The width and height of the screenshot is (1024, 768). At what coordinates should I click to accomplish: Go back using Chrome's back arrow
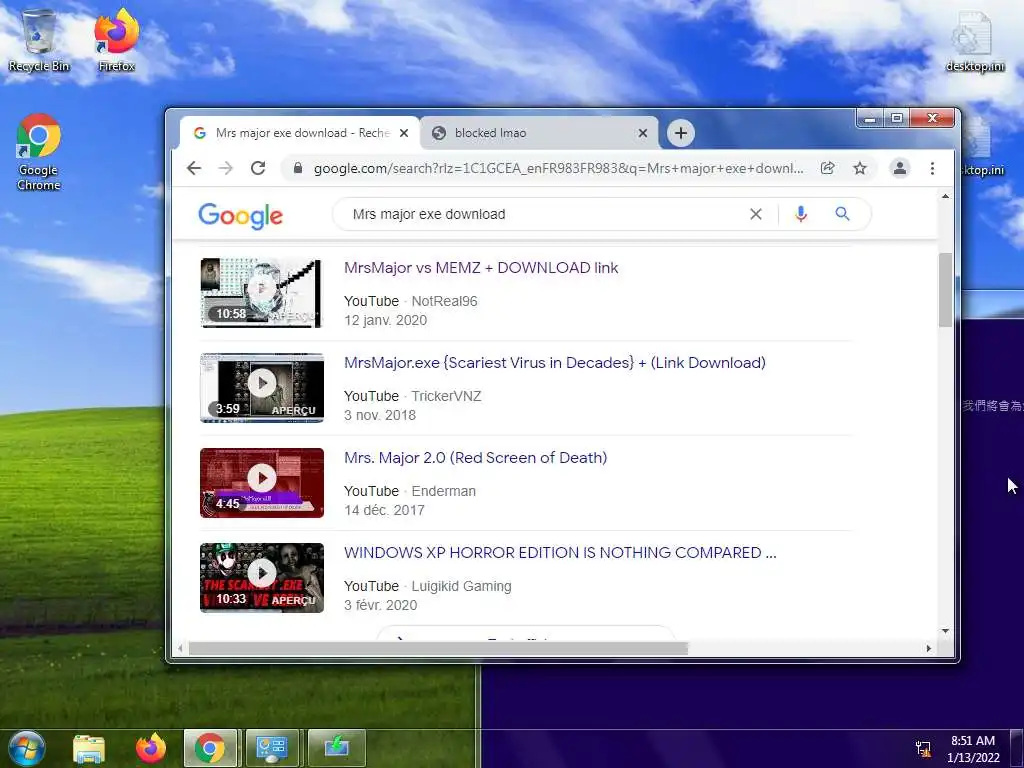[194, 168]
